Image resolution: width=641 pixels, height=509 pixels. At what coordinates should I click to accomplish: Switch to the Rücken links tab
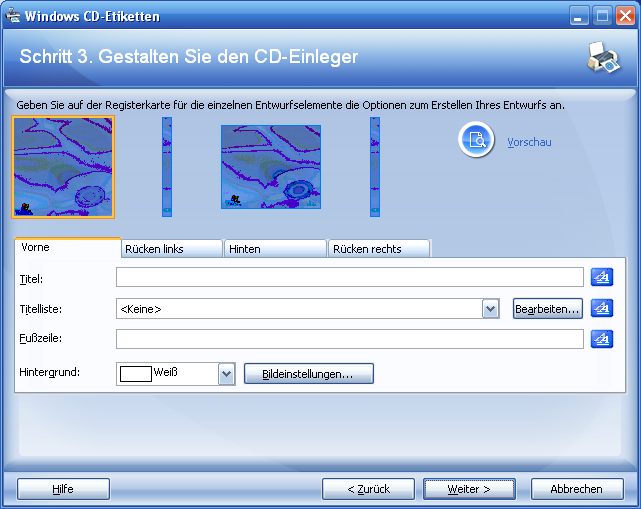coord(170,249)
